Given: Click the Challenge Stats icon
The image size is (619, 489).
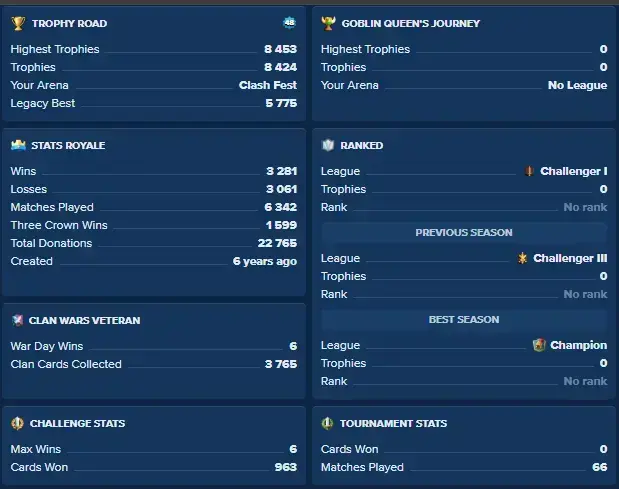Looking at the screenshot, I should (x=17, y=423).
